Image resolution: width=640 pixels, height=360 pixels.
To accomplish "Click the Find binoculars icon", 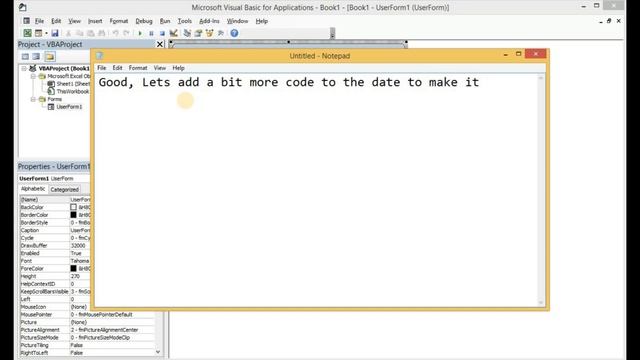I will [x=102, y=33].
